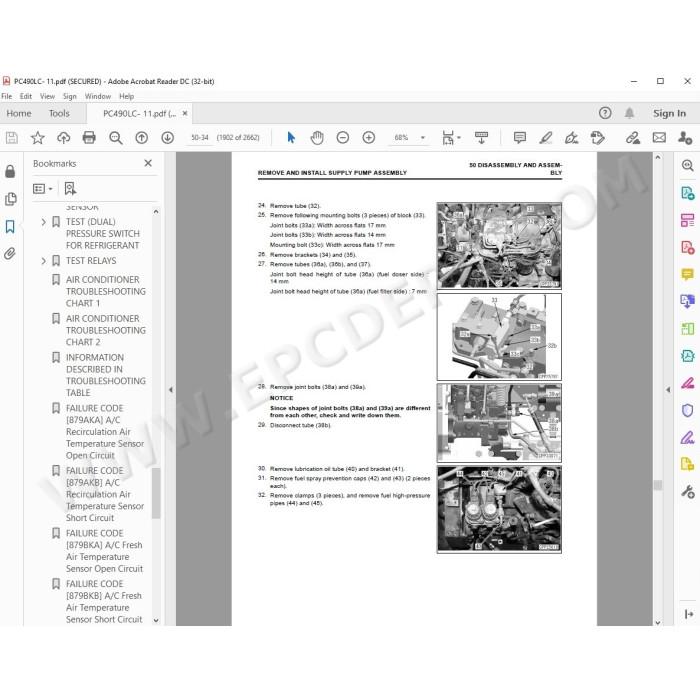Click the stamp tool icon
700x700 pixels.
point(597,138)
